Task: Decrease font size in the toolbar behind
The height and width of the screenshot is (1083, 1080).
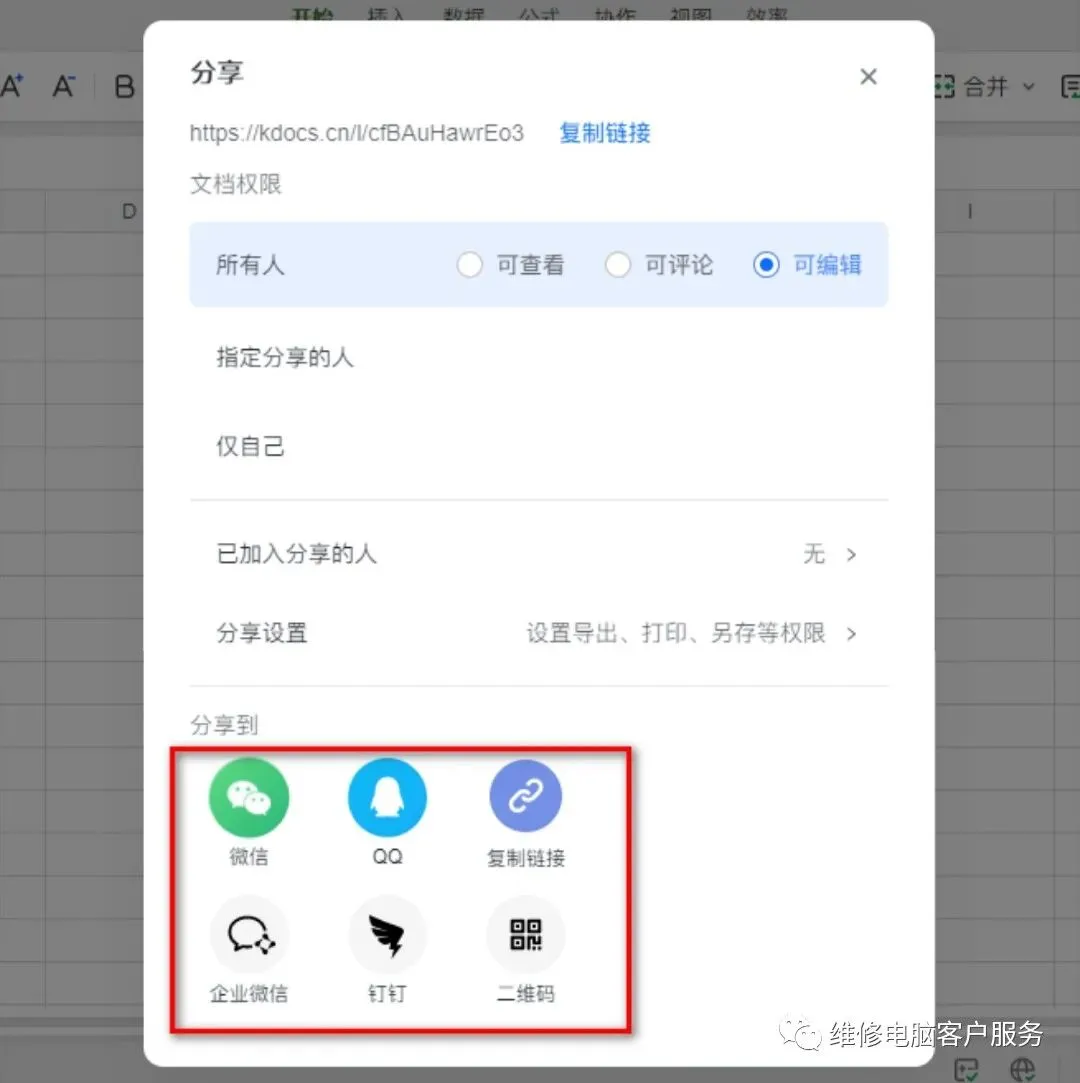Action: pos(64,86)
